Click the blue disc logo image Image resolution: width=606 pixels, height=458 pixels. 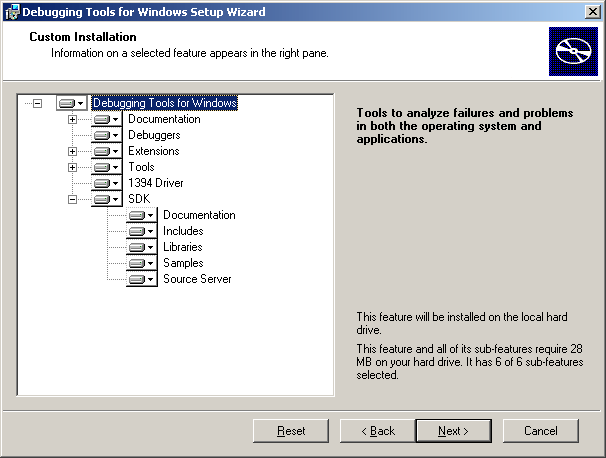coord(573,51)
